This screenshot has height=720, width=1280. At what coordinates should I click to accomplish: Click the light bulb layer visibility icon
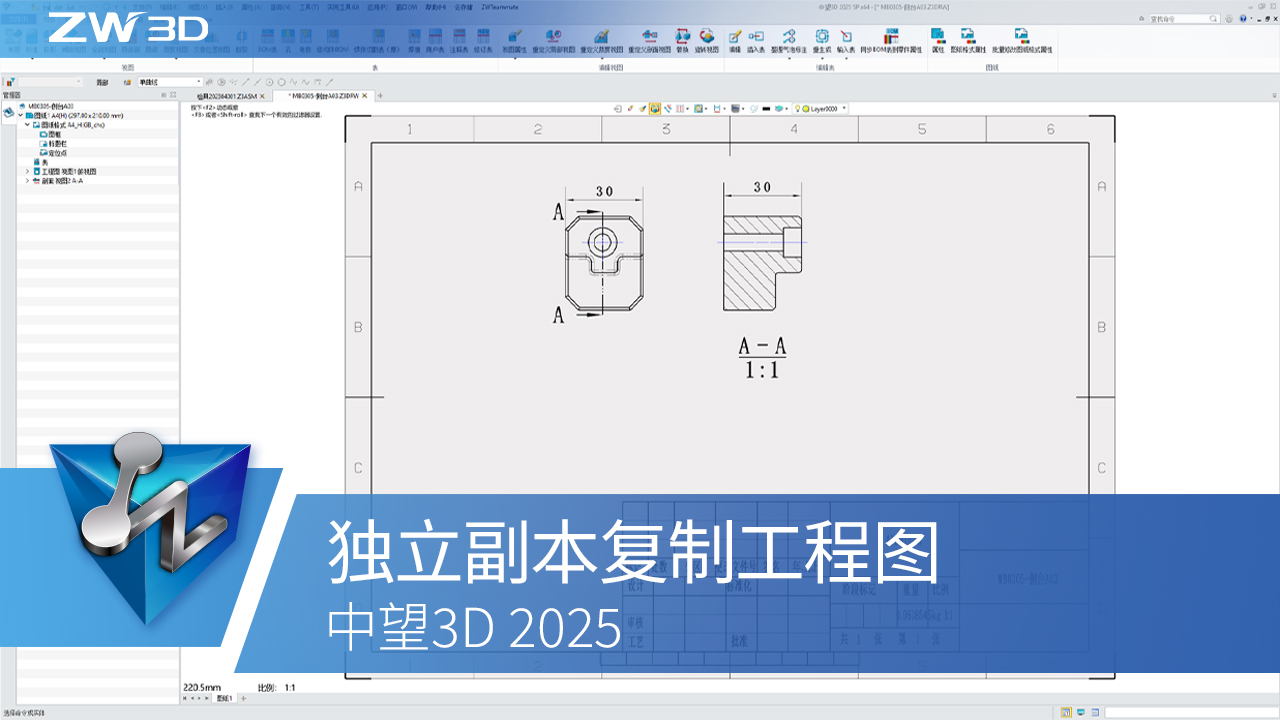pyautogui.click(x=797, y=108)
